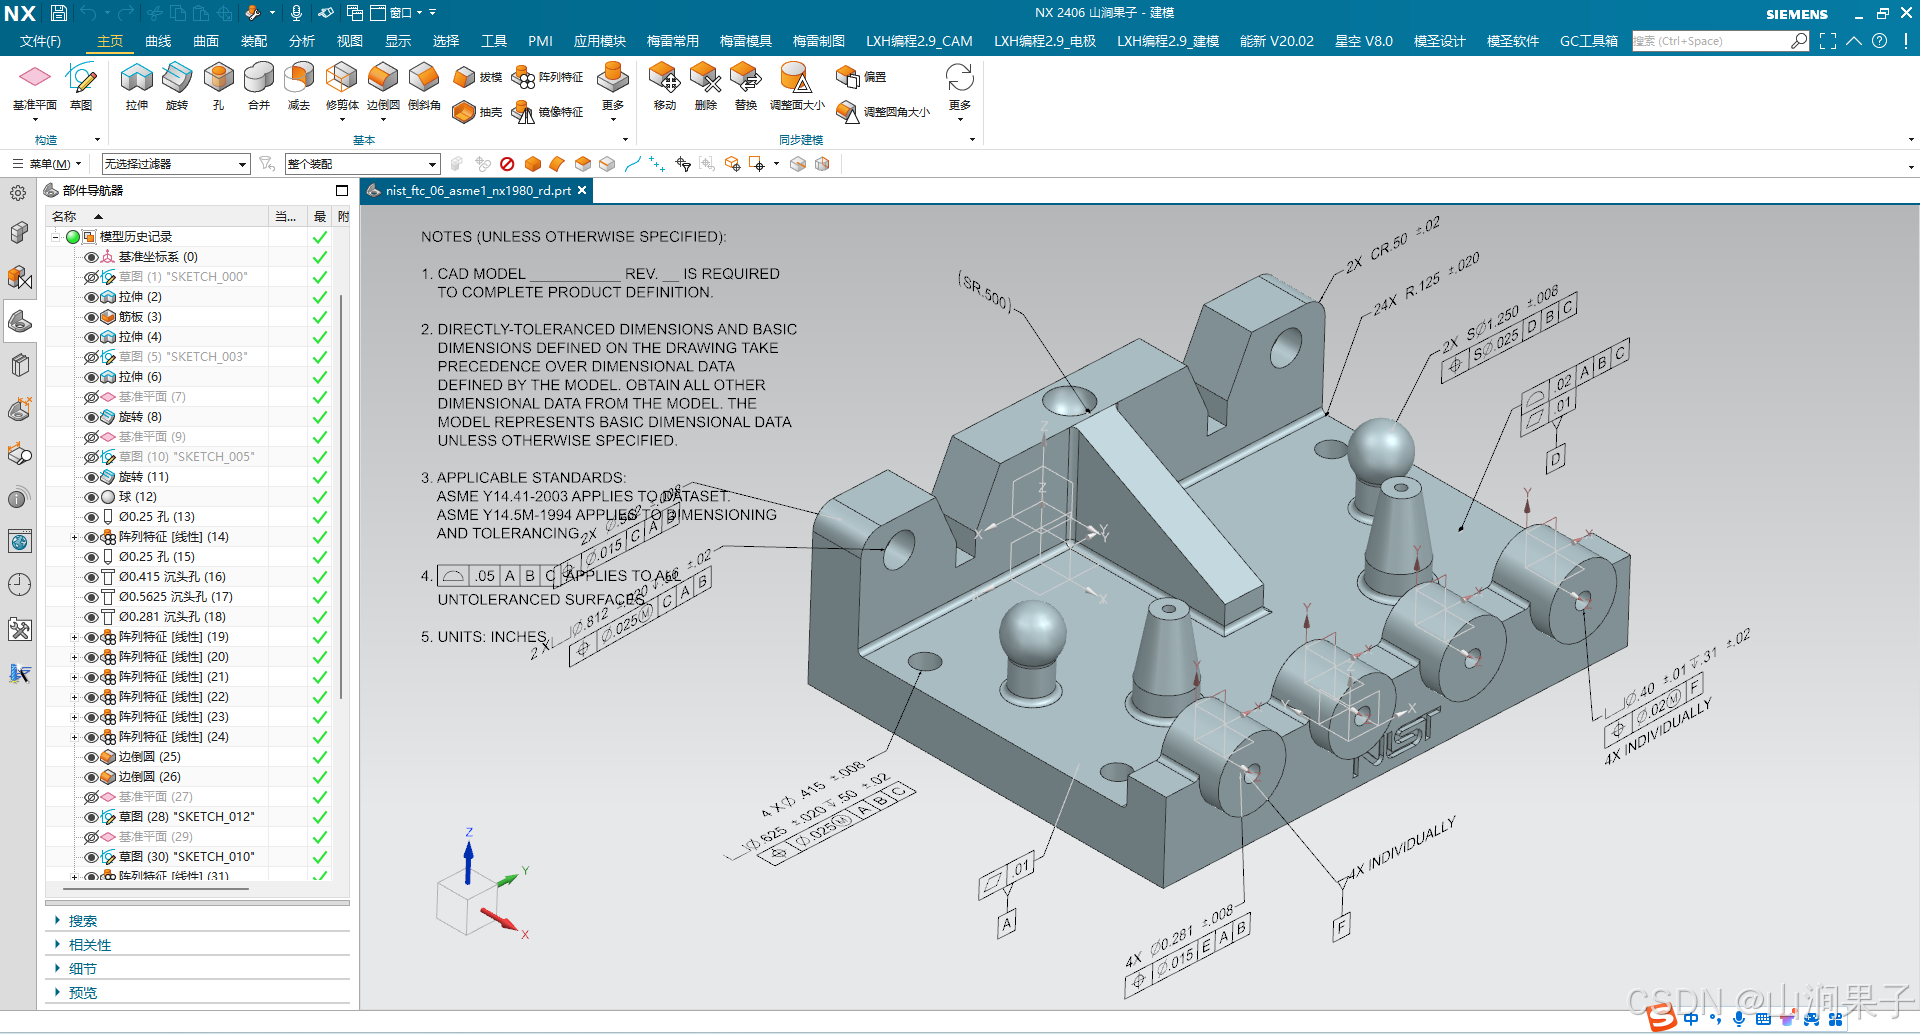Toggle visibility eye of 边倒圆 (25)
The height and width of the screenshot is (1034, 1920).
91,757
